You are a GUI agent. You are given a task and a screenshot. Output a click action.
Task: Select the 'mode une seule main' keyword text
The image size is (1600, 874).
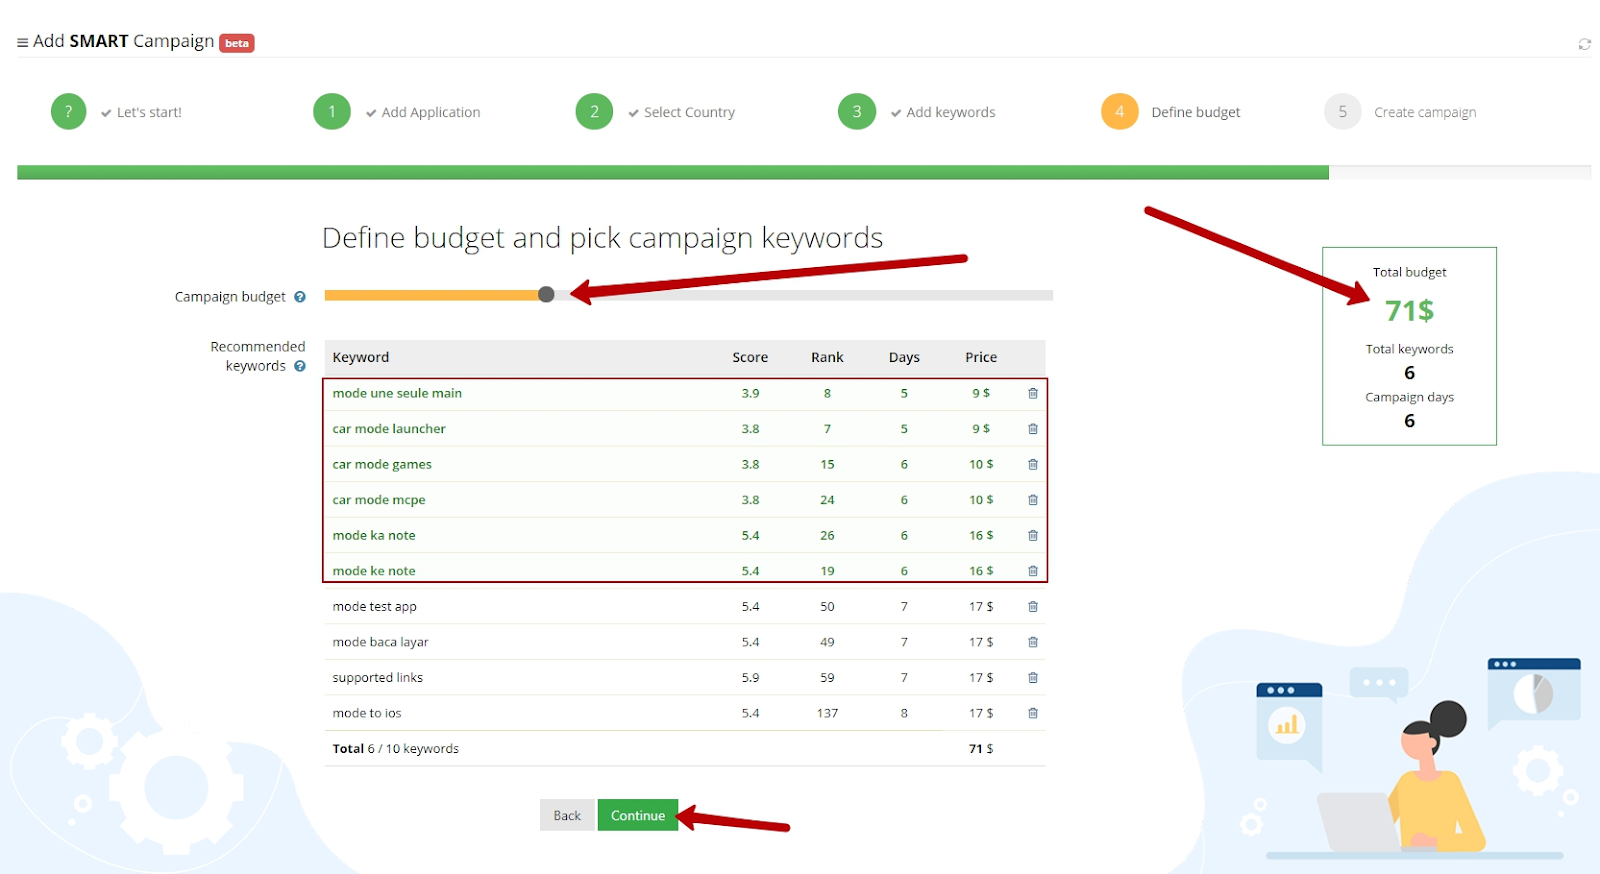(x=397, y=394)
